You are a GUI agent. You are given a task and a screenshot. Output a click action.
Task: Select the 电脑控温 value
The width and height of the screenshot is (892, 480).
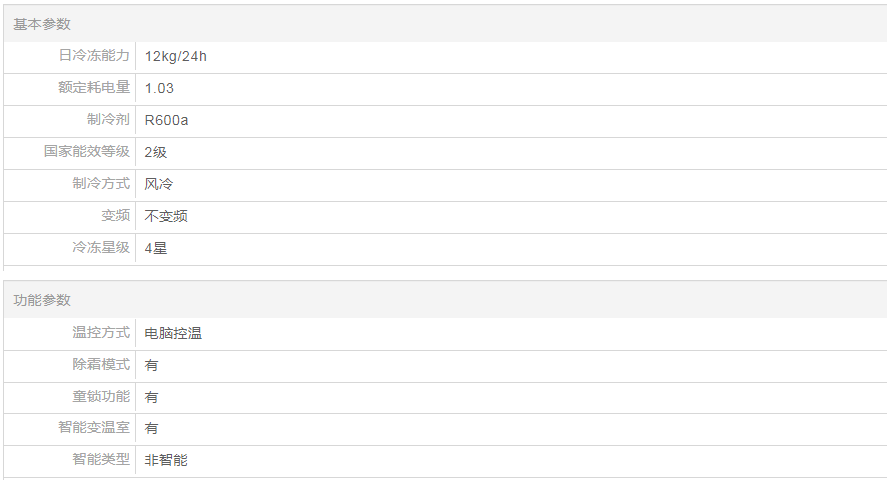[x=173, y=333]
